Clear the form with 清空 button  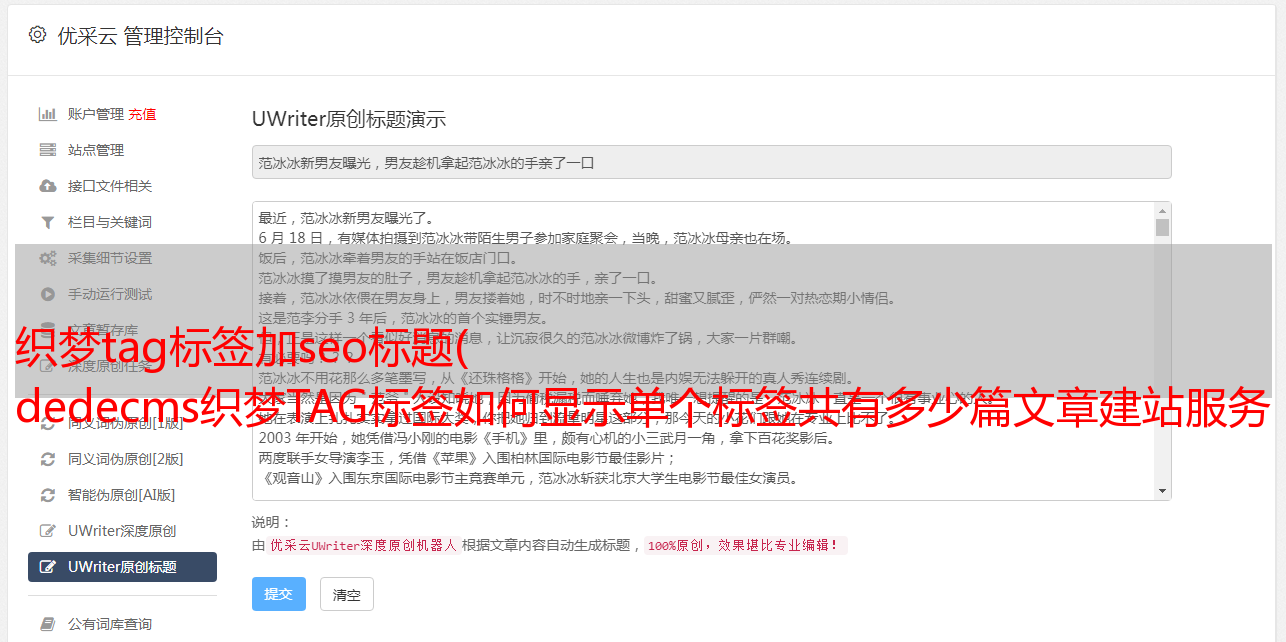pos(347,594)
